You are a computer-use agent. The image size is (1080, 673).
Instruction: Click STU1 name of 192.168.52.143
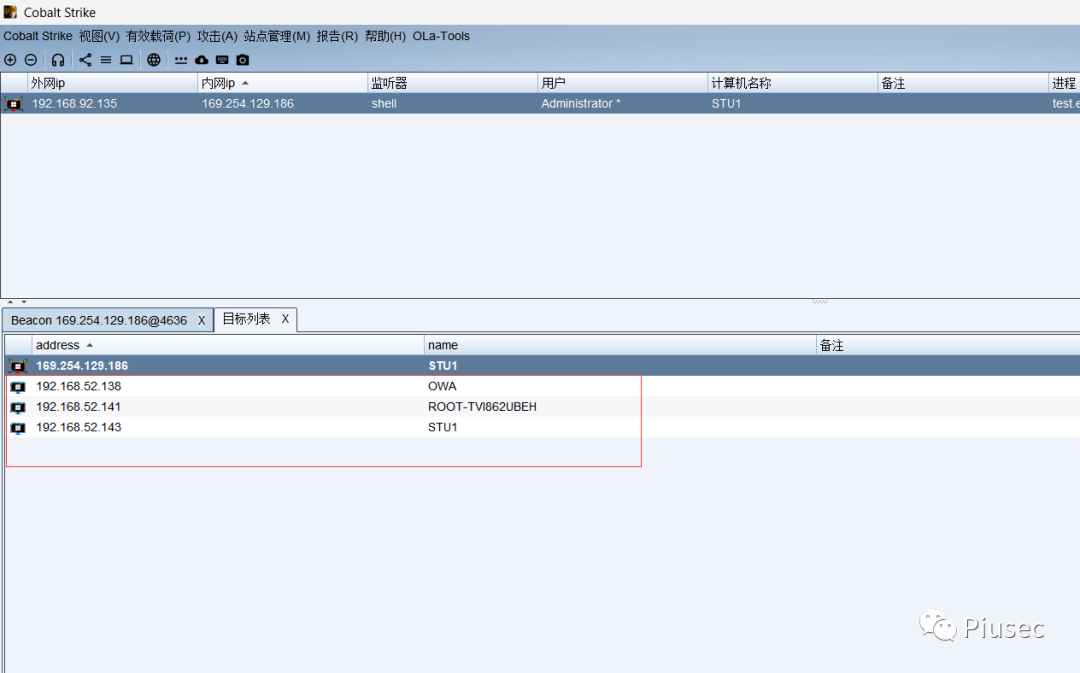point(443,428)
